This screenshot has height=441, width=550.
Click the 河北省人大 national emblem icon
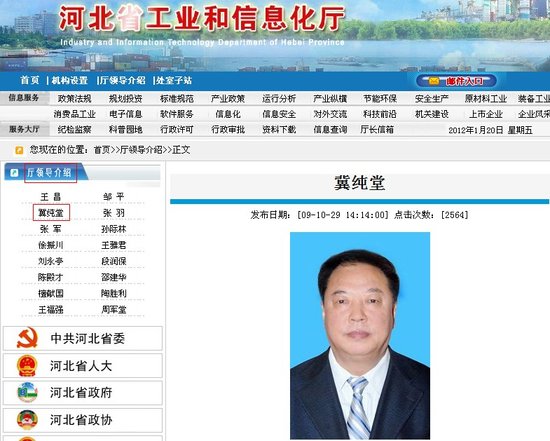[x=27, y=366]
